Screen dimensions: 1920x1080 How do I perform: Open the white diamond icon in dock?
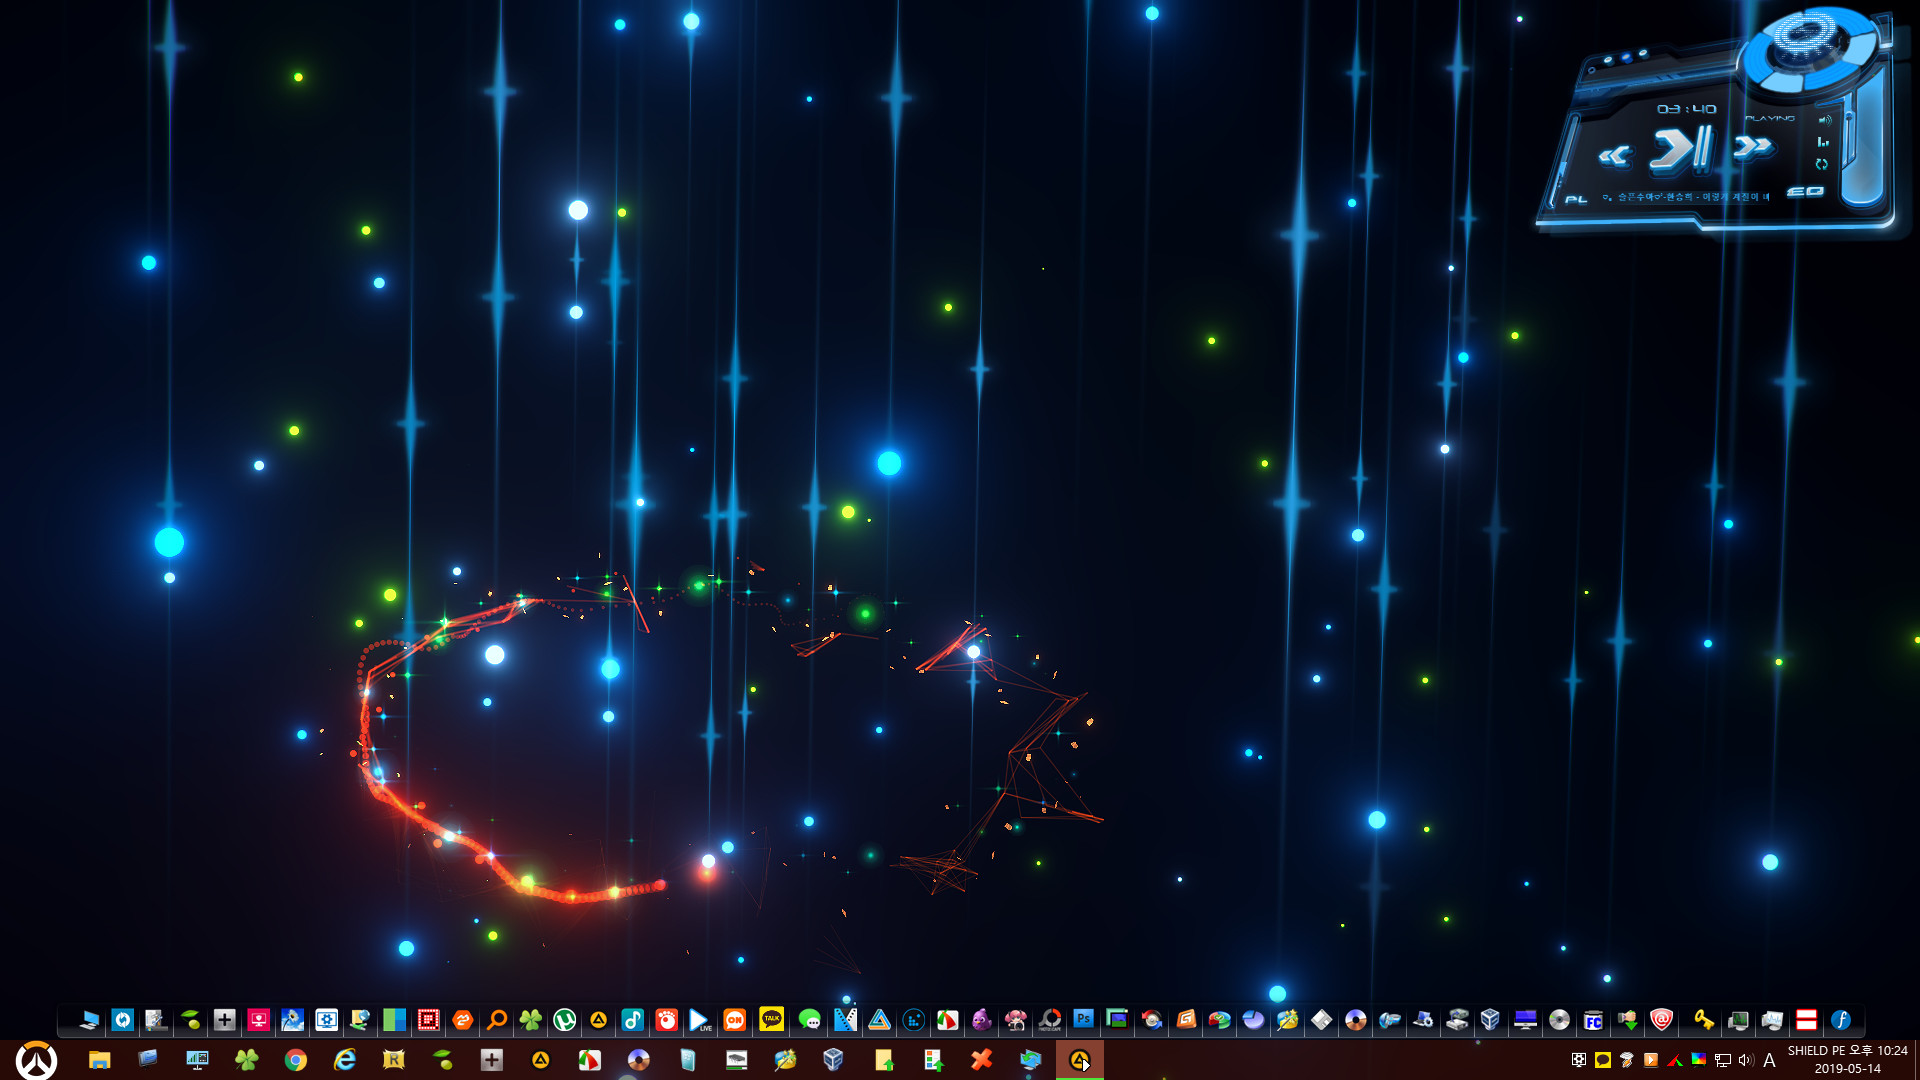point(1321,1020)
